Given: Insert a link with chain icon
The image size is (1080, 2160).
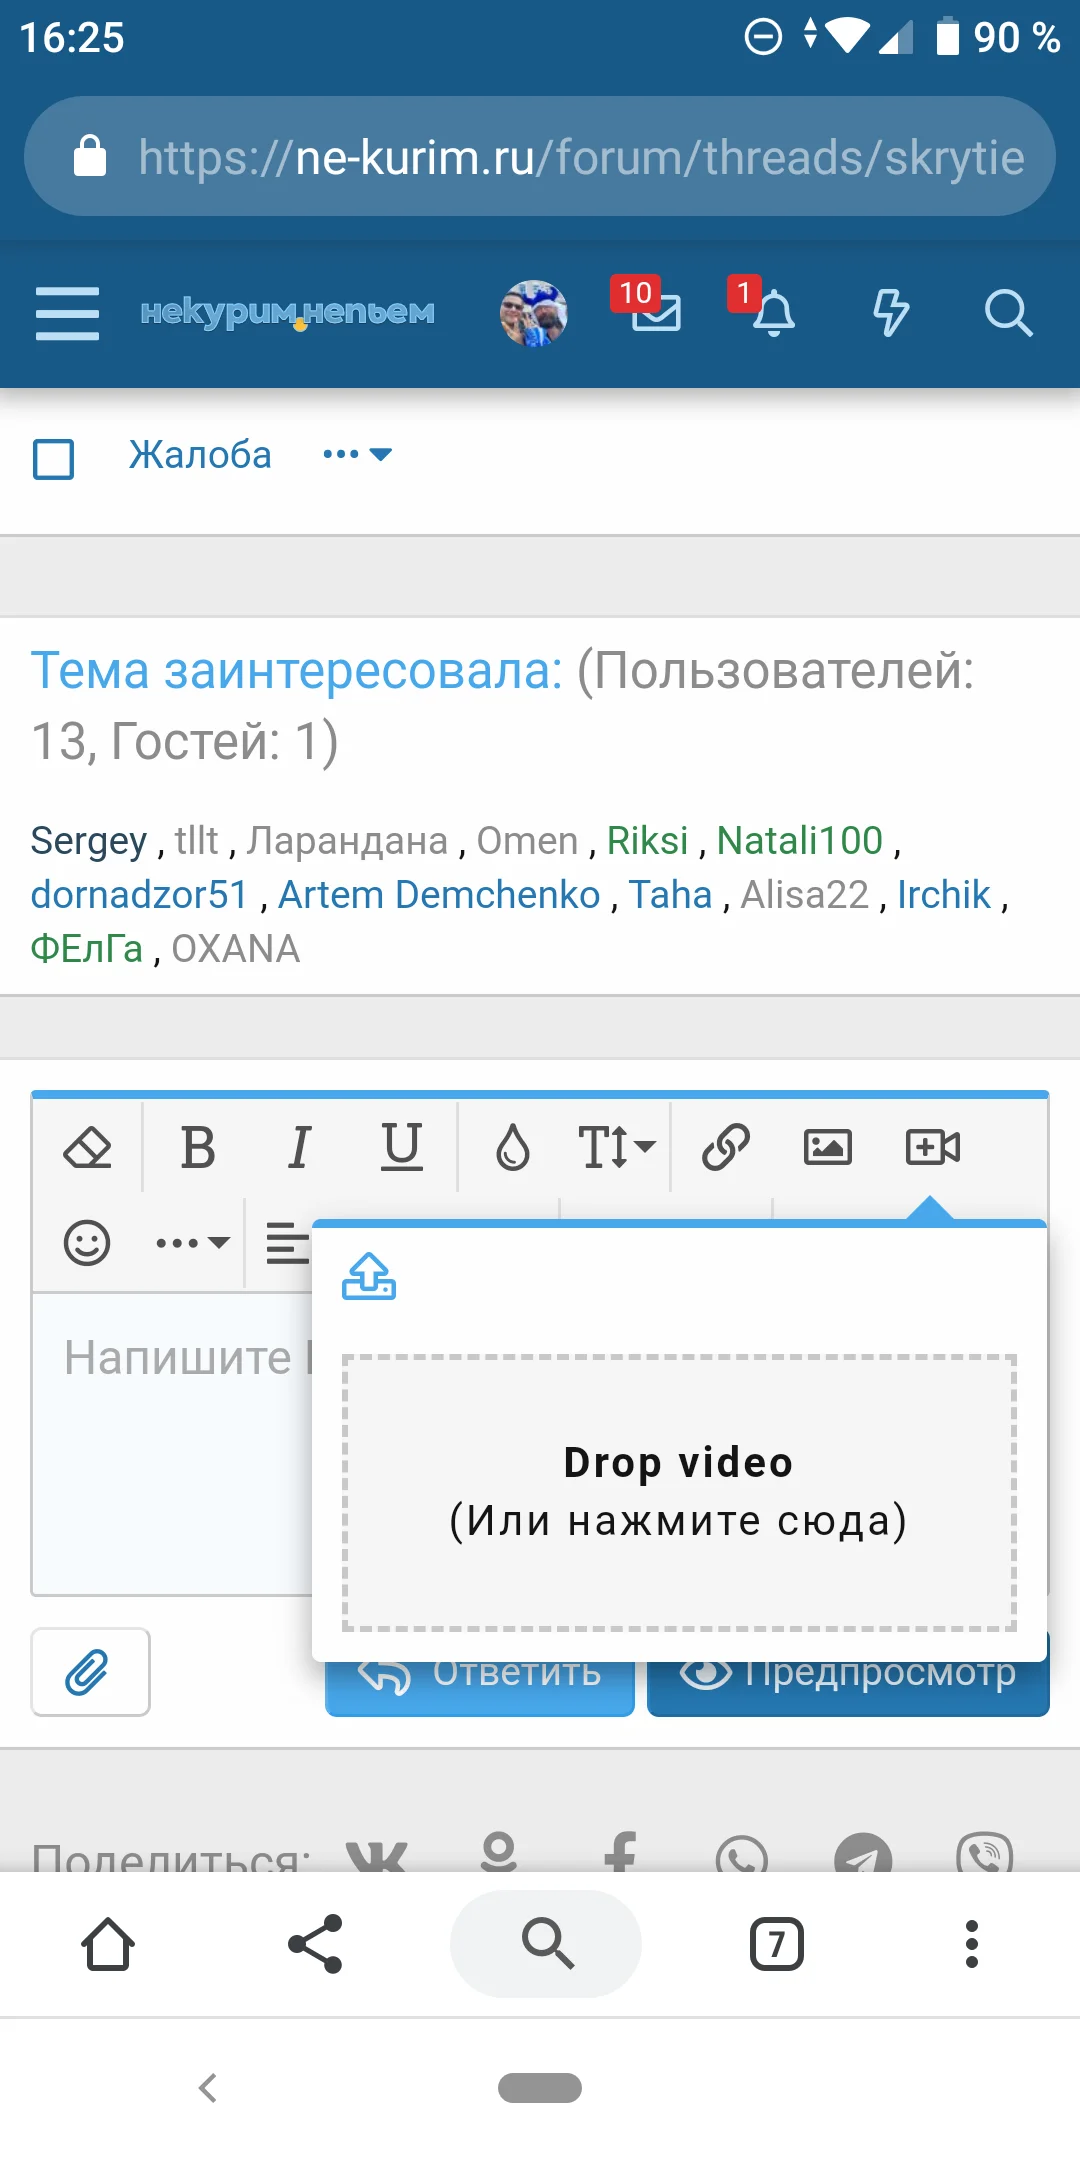Looking at the screenshot, I should click(x=726, y=1147).
